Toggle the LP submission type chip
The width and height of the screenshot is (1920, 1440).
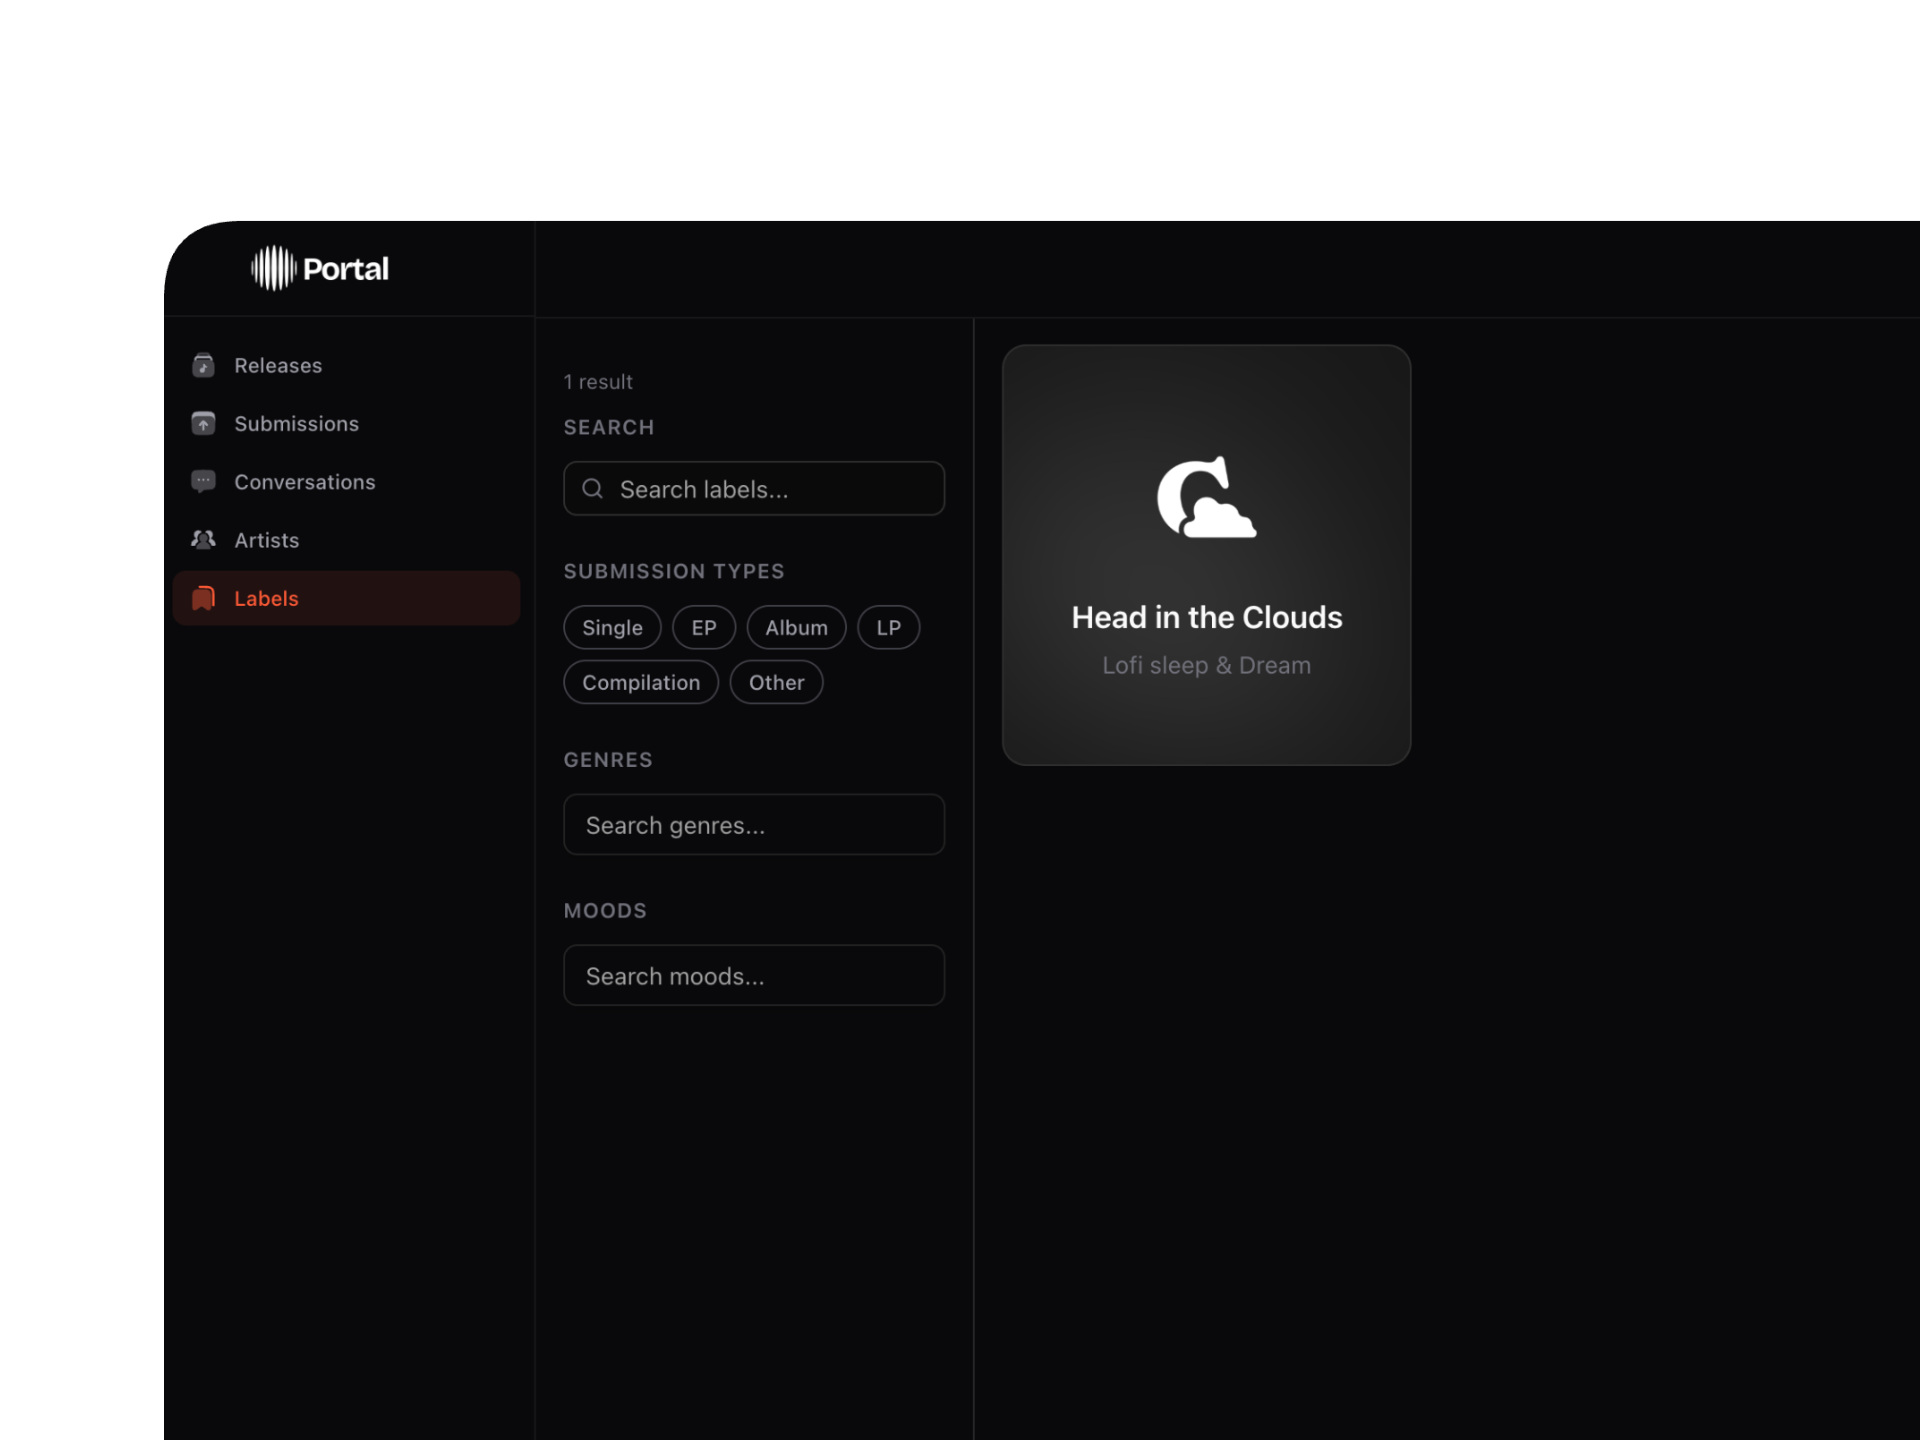pyautogui.click(x=888, y=628)
